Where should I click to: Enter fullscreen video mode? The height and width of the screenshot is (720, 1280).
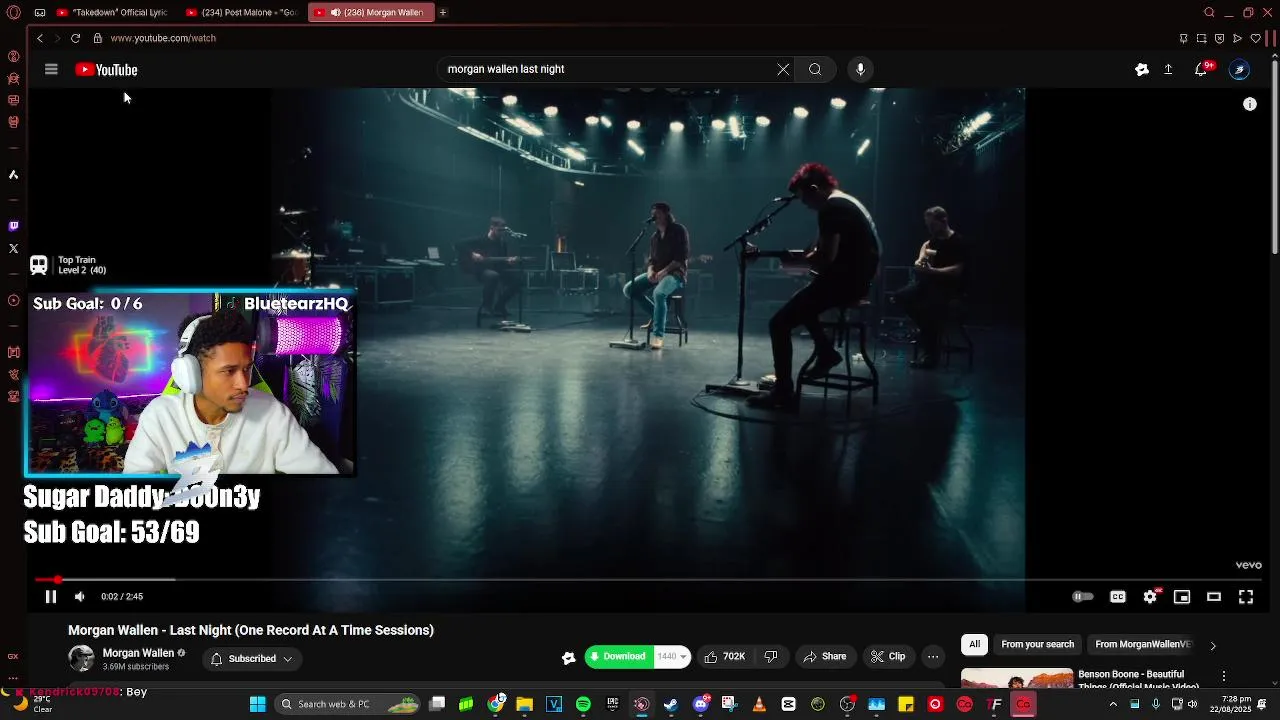[x=1246, y=597]
